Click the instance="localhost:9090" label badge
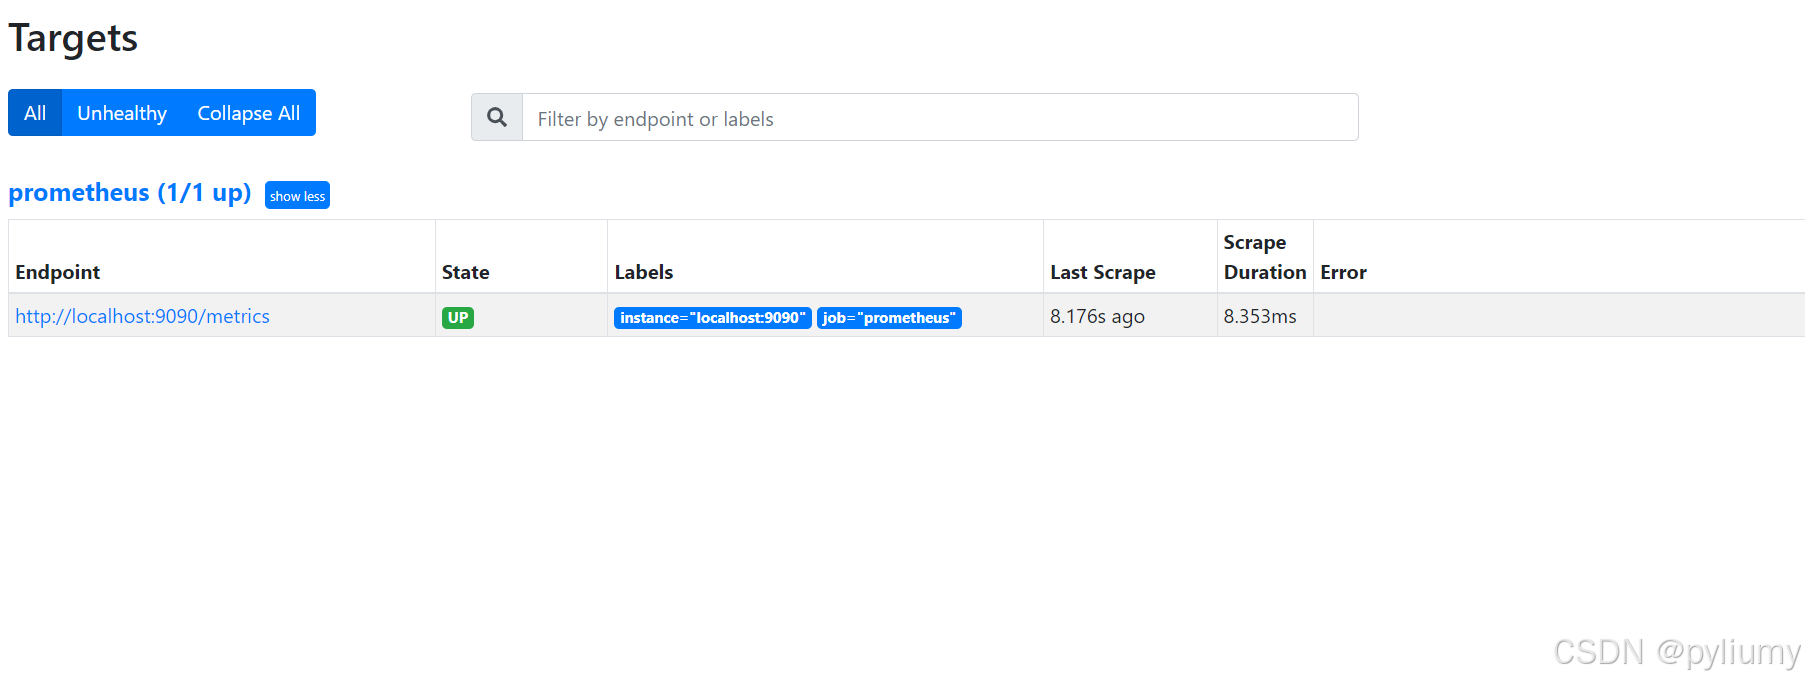The height and width of the screenshot is (684, 1805). click(713, 318)
